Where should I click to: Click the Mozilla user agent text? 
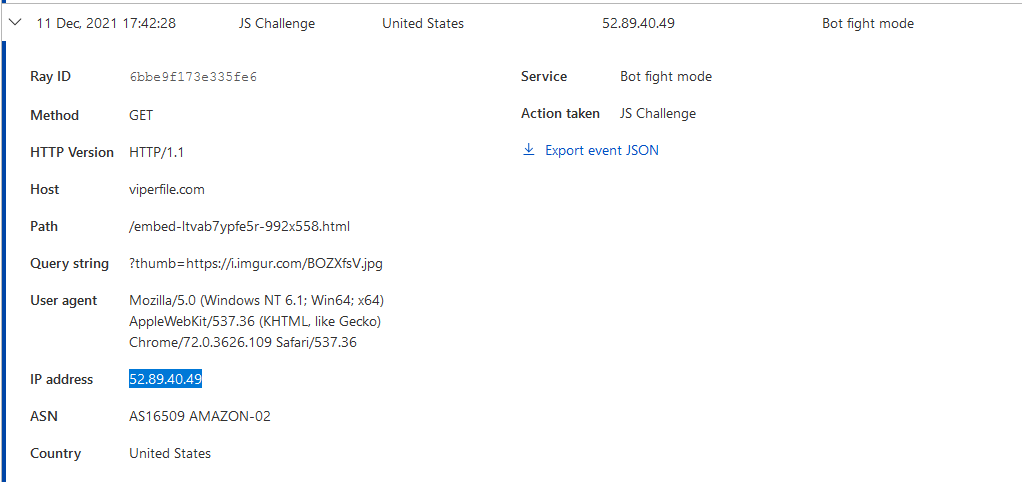(x=257, y=321)
